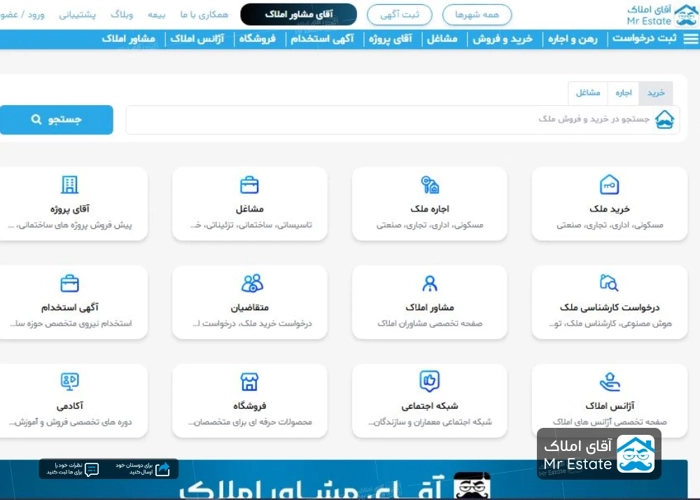The image size is (700, 500).
Task: Click the درخواست کارشناسی ملک card title
Action: pyautogui.click(x=609, y=307)
